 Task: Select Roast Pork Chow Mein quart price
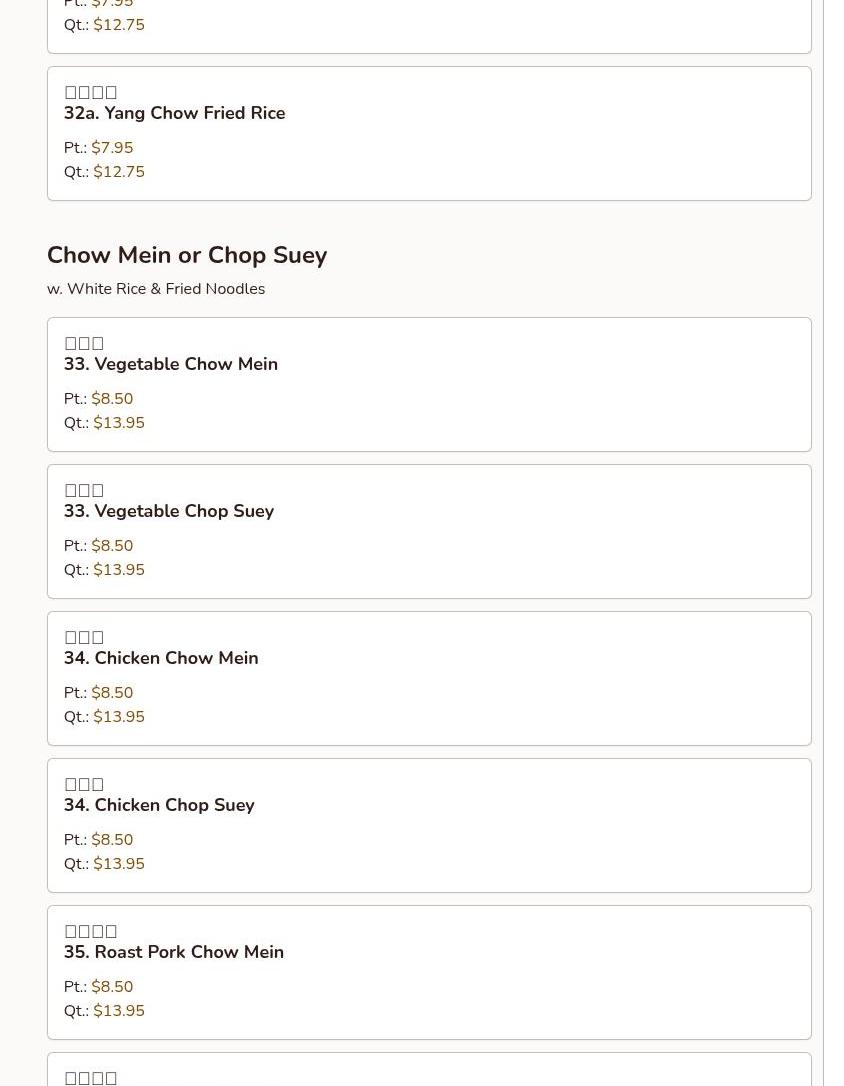point(119,1011)
